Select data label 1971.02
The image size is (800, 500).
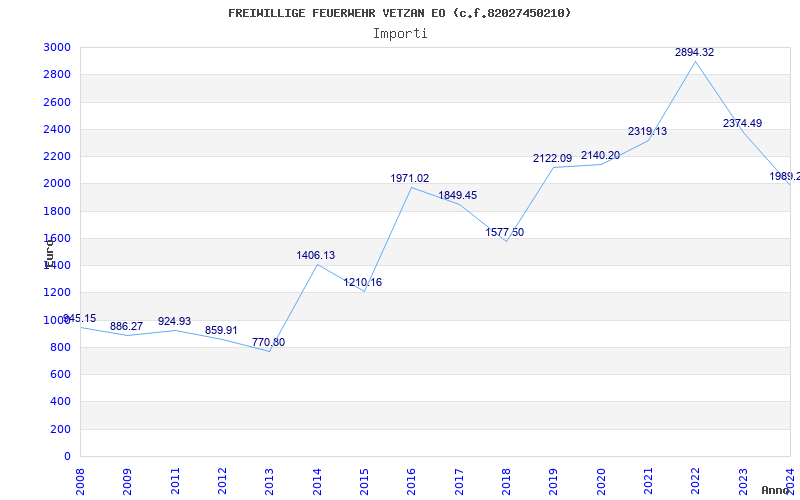[410, 178]
